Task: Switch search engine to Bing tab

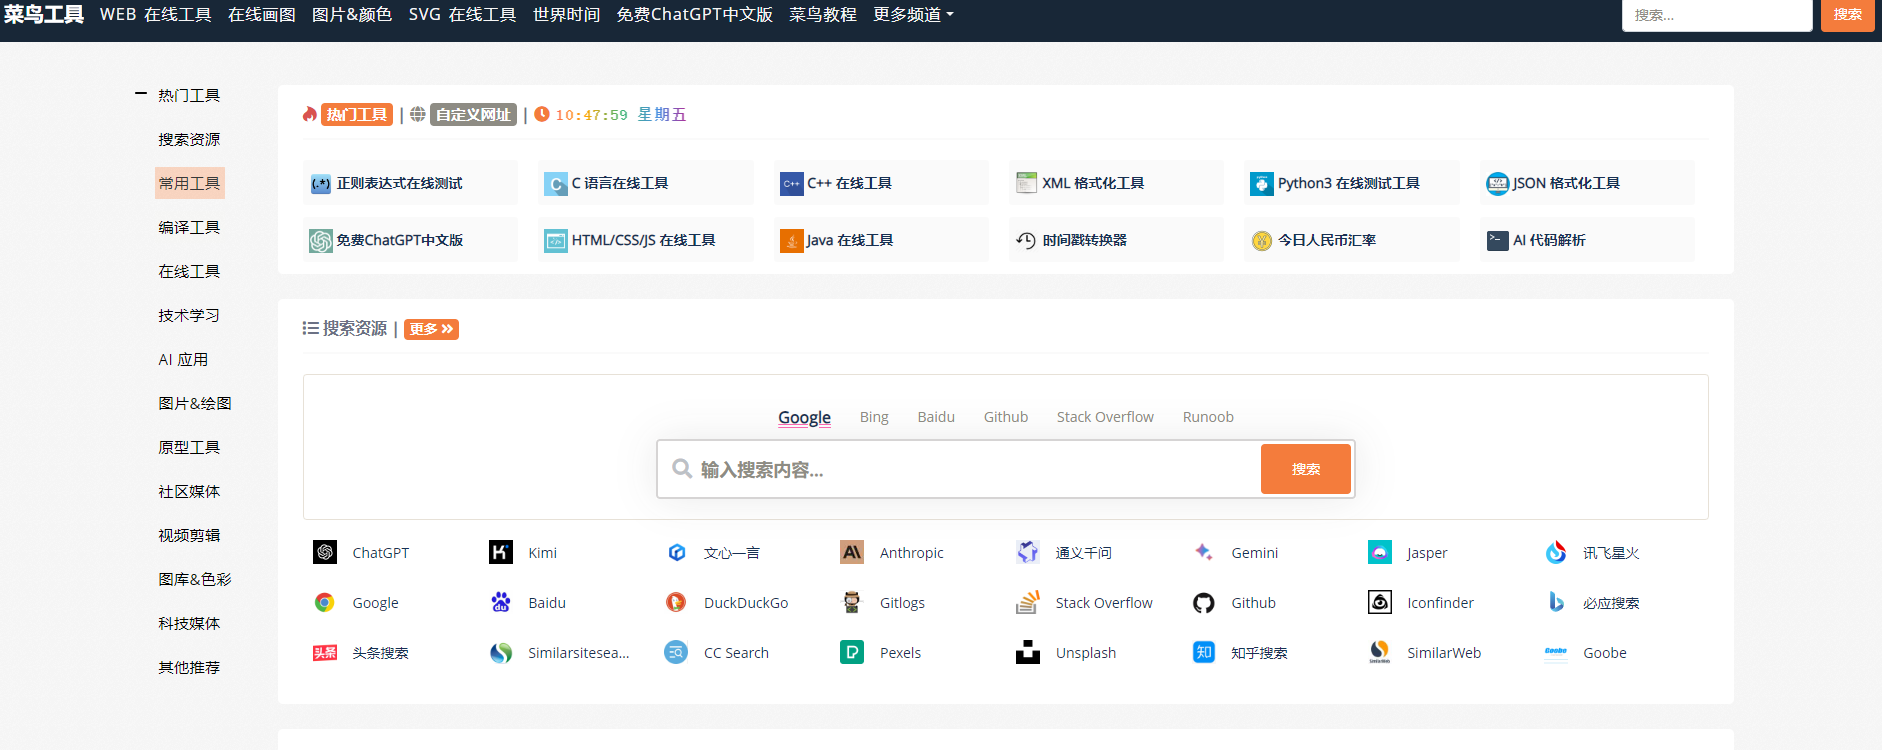Action: (x=874, y=417)
